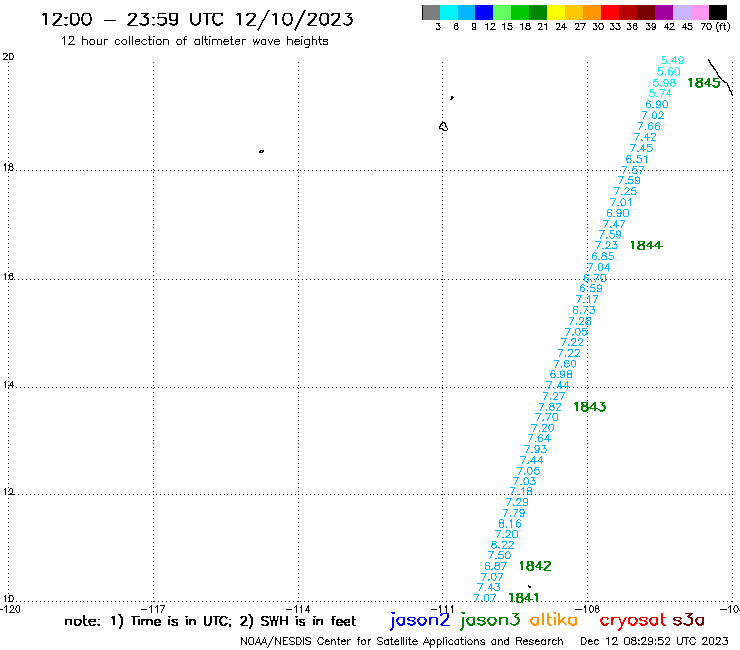Screen dimensions: 740x650
Task: Click the jason3 satellite legend label
Action: (x=490, y=620)
